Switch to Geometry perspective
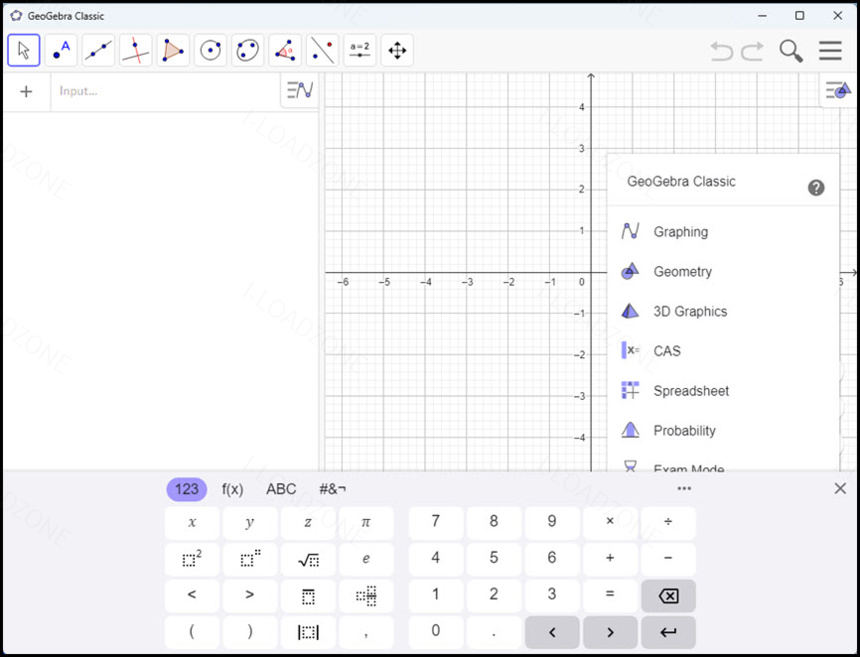This screenshot has height=657, width=860. (x=723, y=271)
